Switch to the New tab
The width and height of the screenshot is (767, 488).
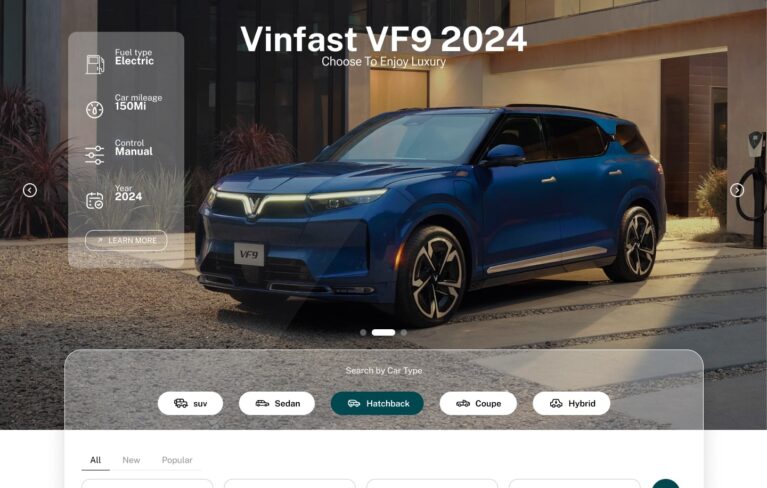coord(131,460)
